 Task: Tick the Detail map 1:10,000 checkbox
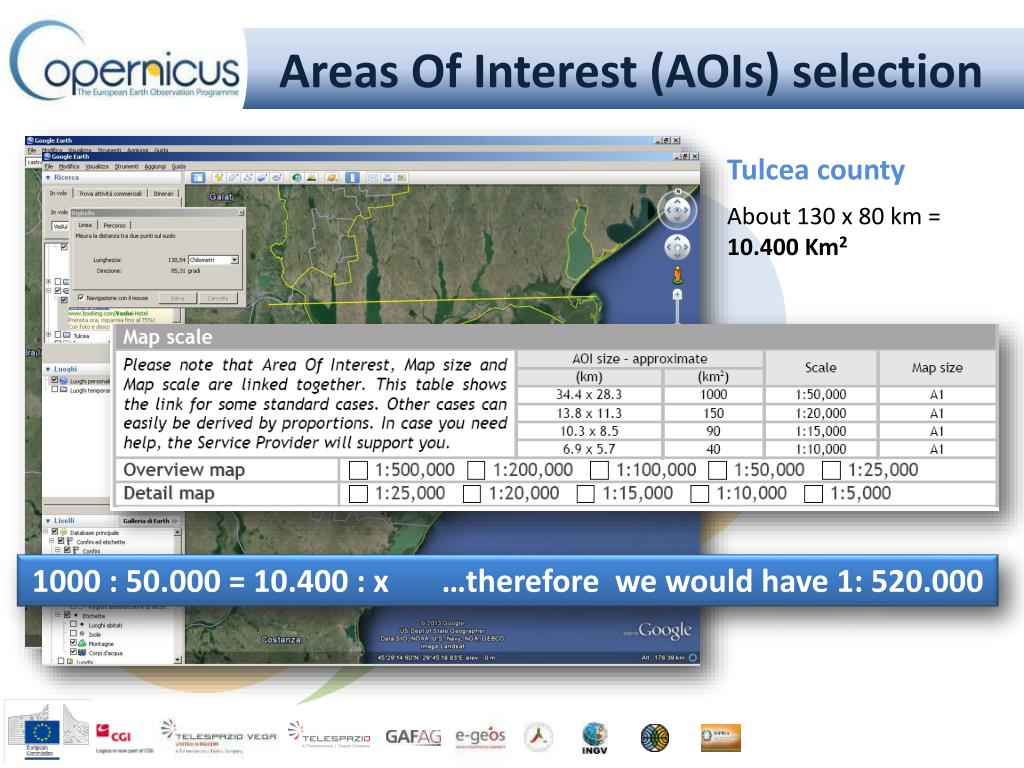[x=699, y=494]
